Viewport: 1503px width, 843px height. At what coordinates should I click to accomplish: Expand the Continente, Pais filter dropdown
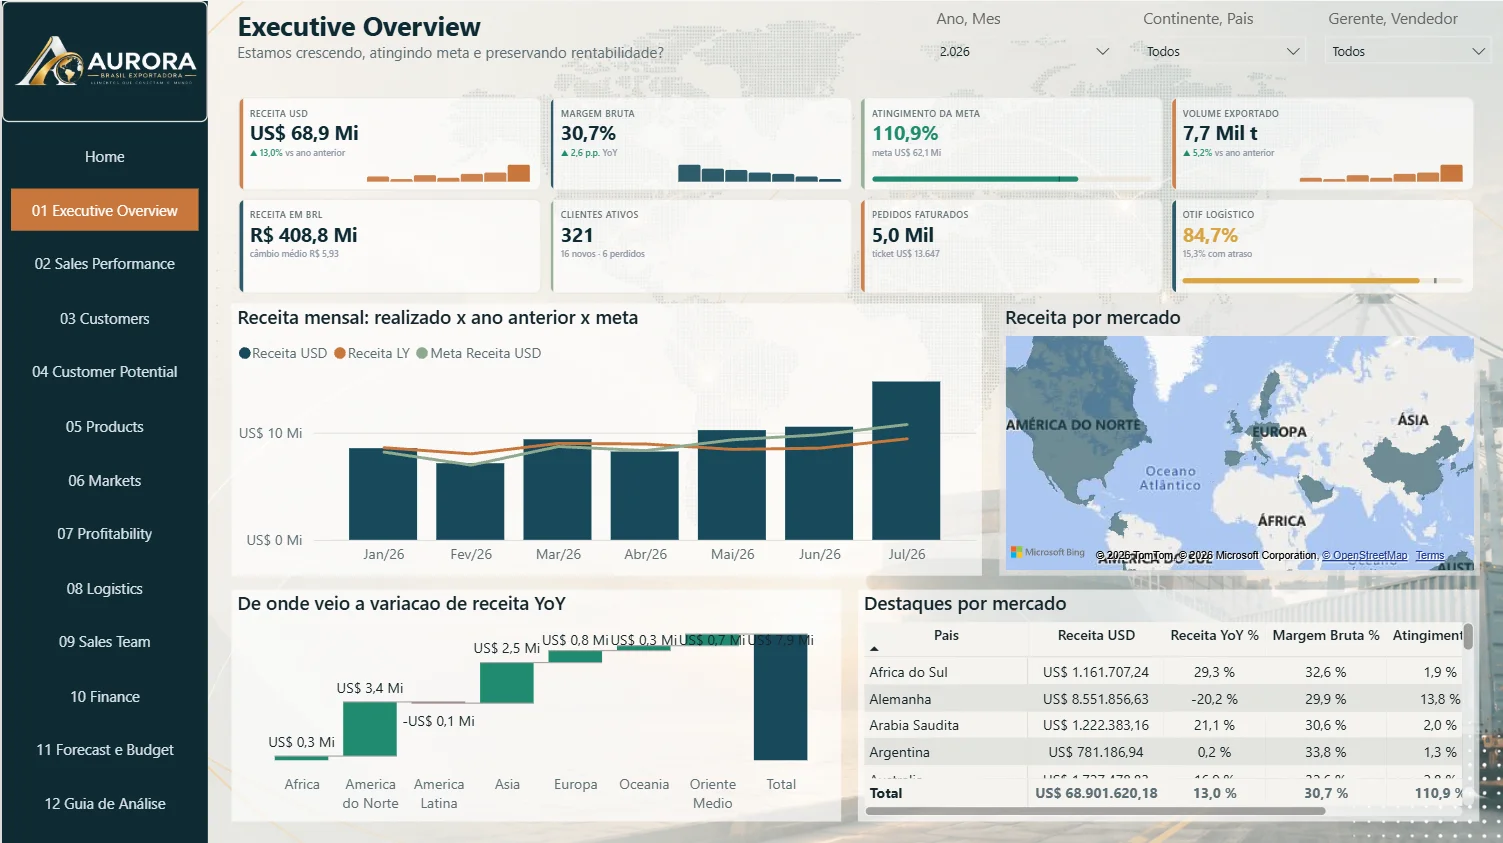coord(1223,51)
